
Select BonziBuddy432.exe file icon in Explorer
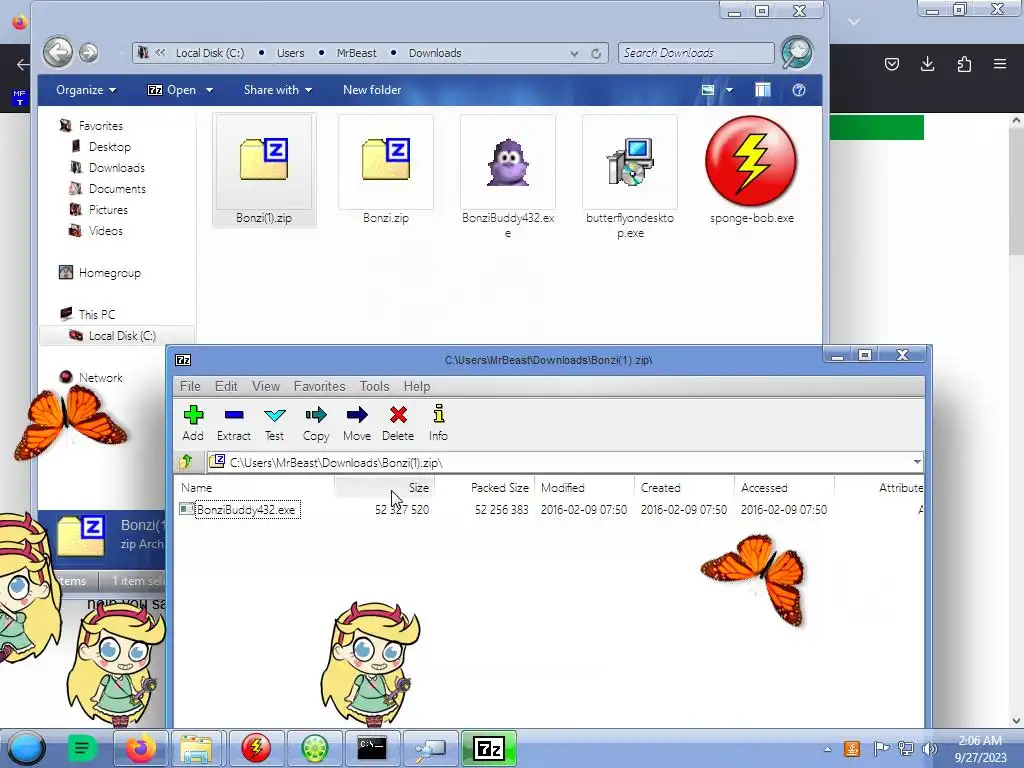(508, 162)
